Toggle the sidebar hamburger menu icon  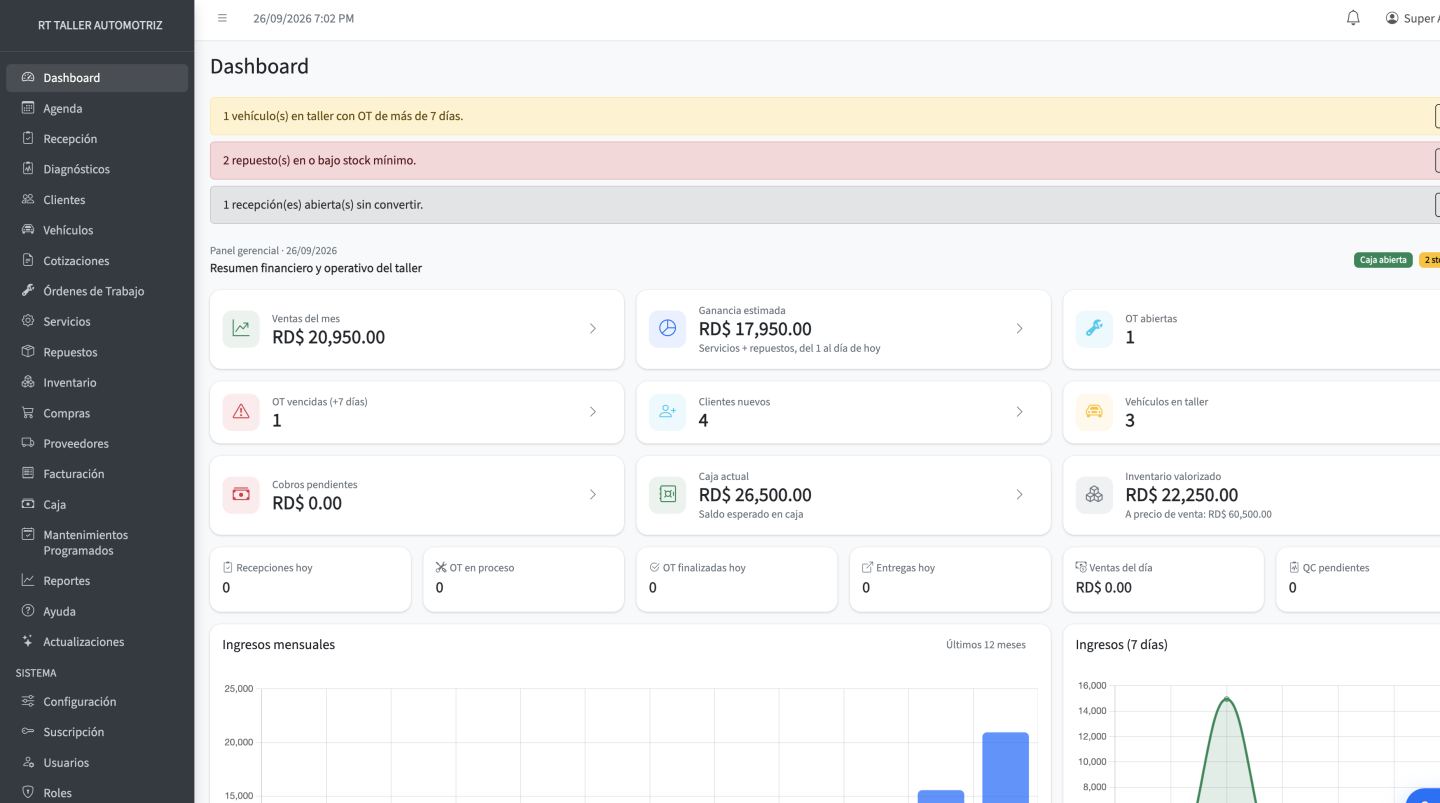[x=222, y=18]
